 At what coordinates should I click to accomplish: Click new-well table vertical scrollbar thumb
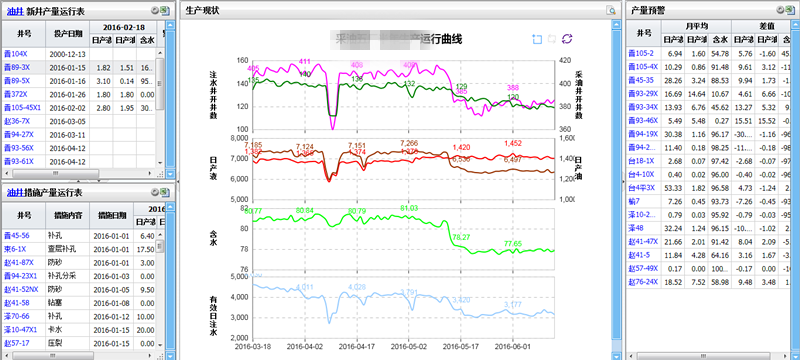(160, 84)
